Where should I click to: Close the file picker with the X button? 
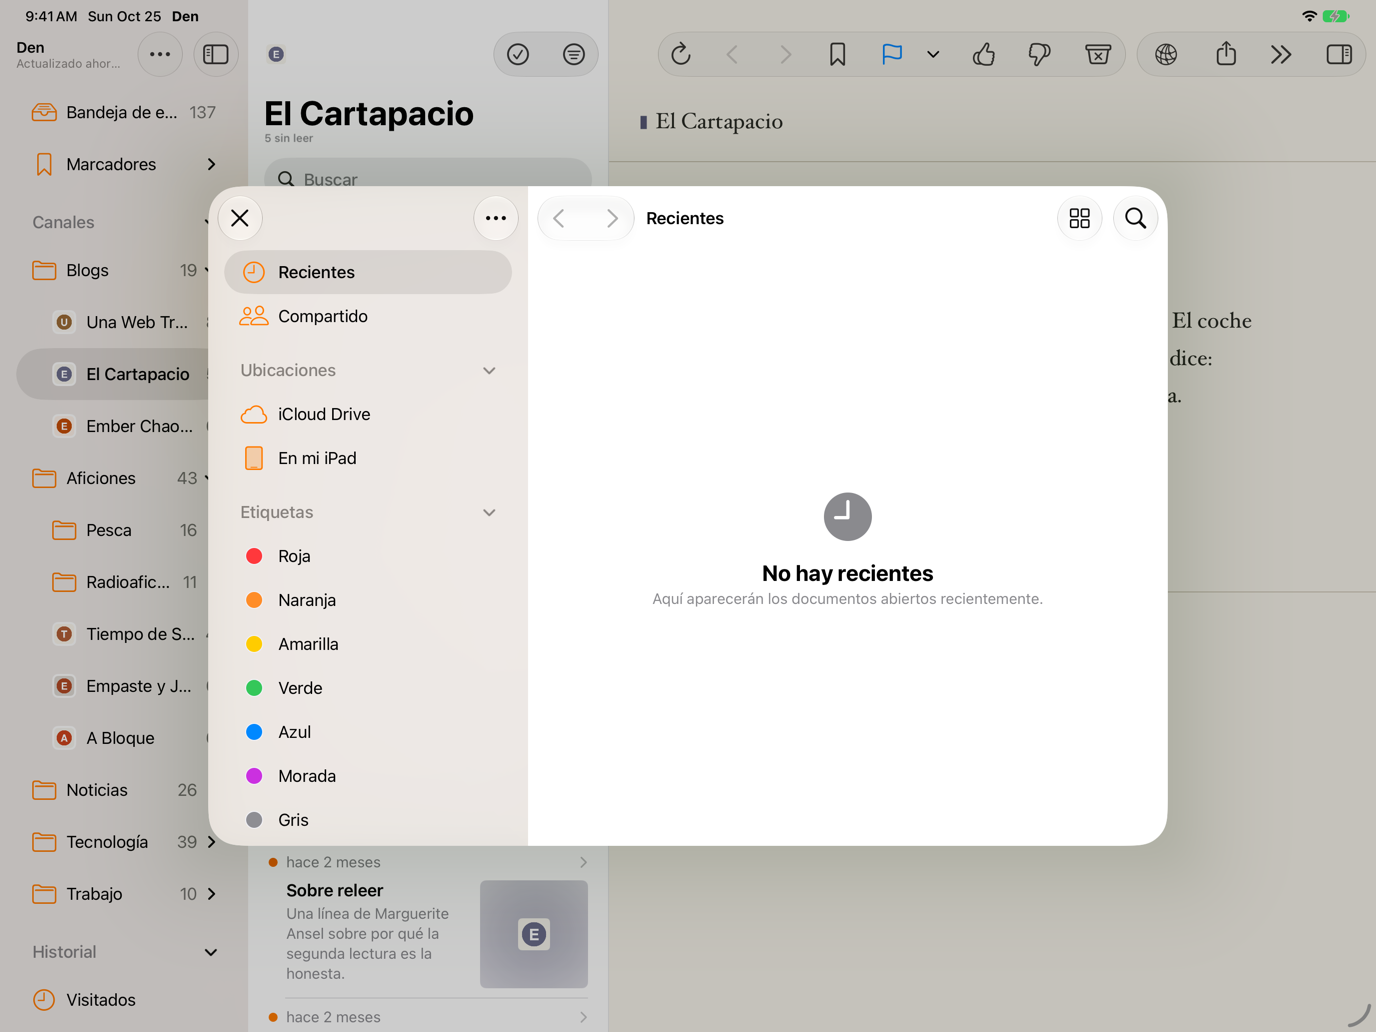click(x=240, y=218)
